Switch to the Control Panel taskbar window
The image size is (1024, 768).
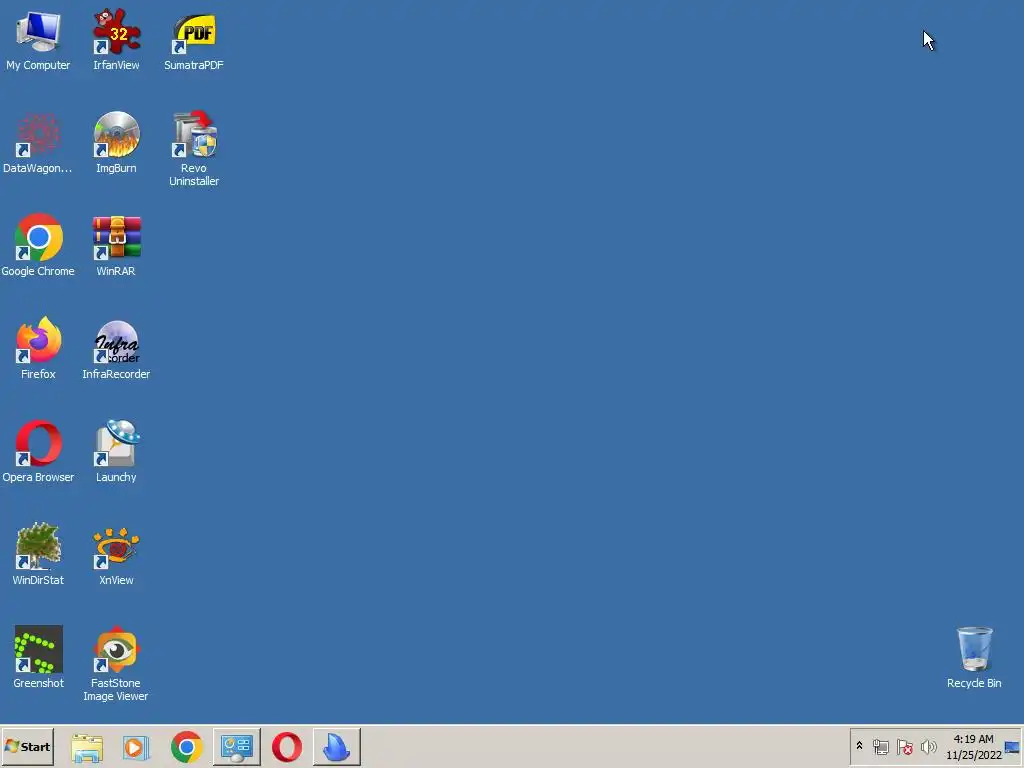click(x=236, y=747)
